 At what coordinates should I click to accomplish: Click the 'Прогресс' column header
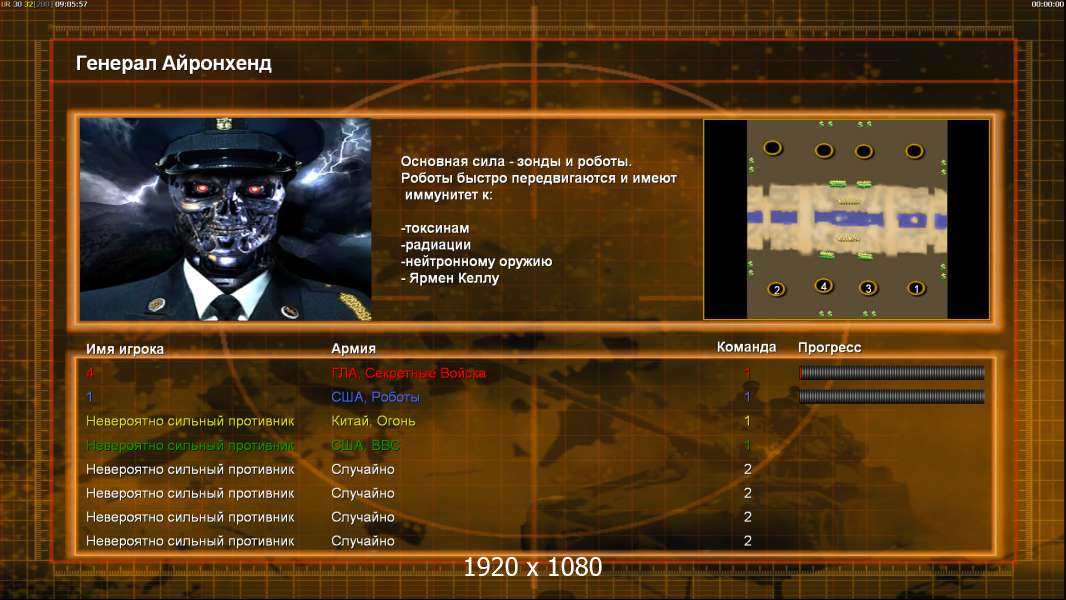pos(829,347)
